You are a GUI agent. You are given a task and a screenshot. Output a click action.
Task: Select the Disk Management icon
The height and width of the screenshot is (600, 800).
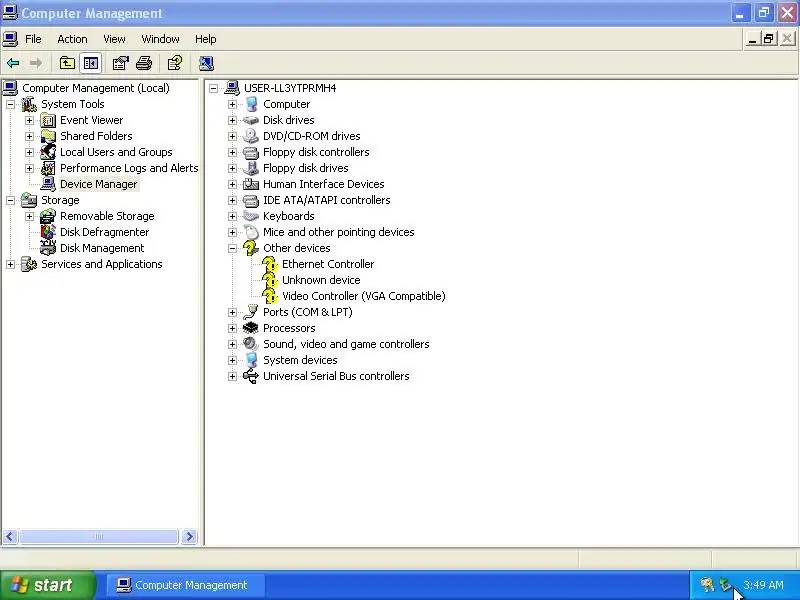click(48, 248)
